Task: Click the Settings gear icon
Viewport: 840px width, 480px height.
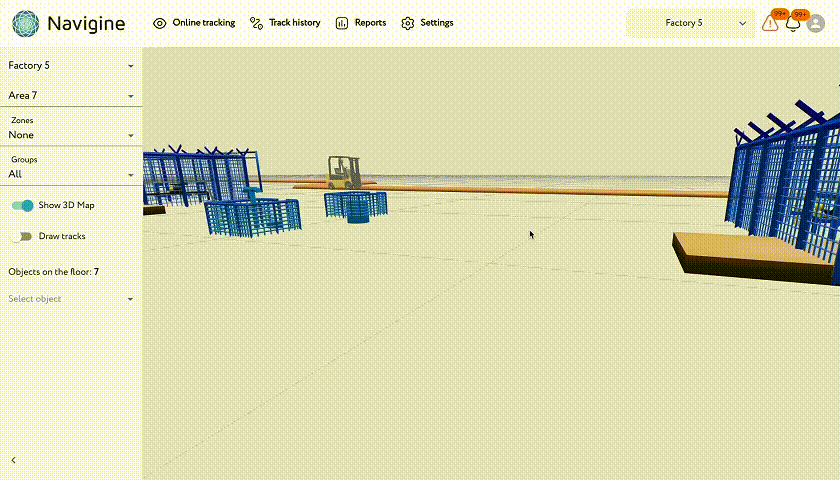Action: (407, 23)
